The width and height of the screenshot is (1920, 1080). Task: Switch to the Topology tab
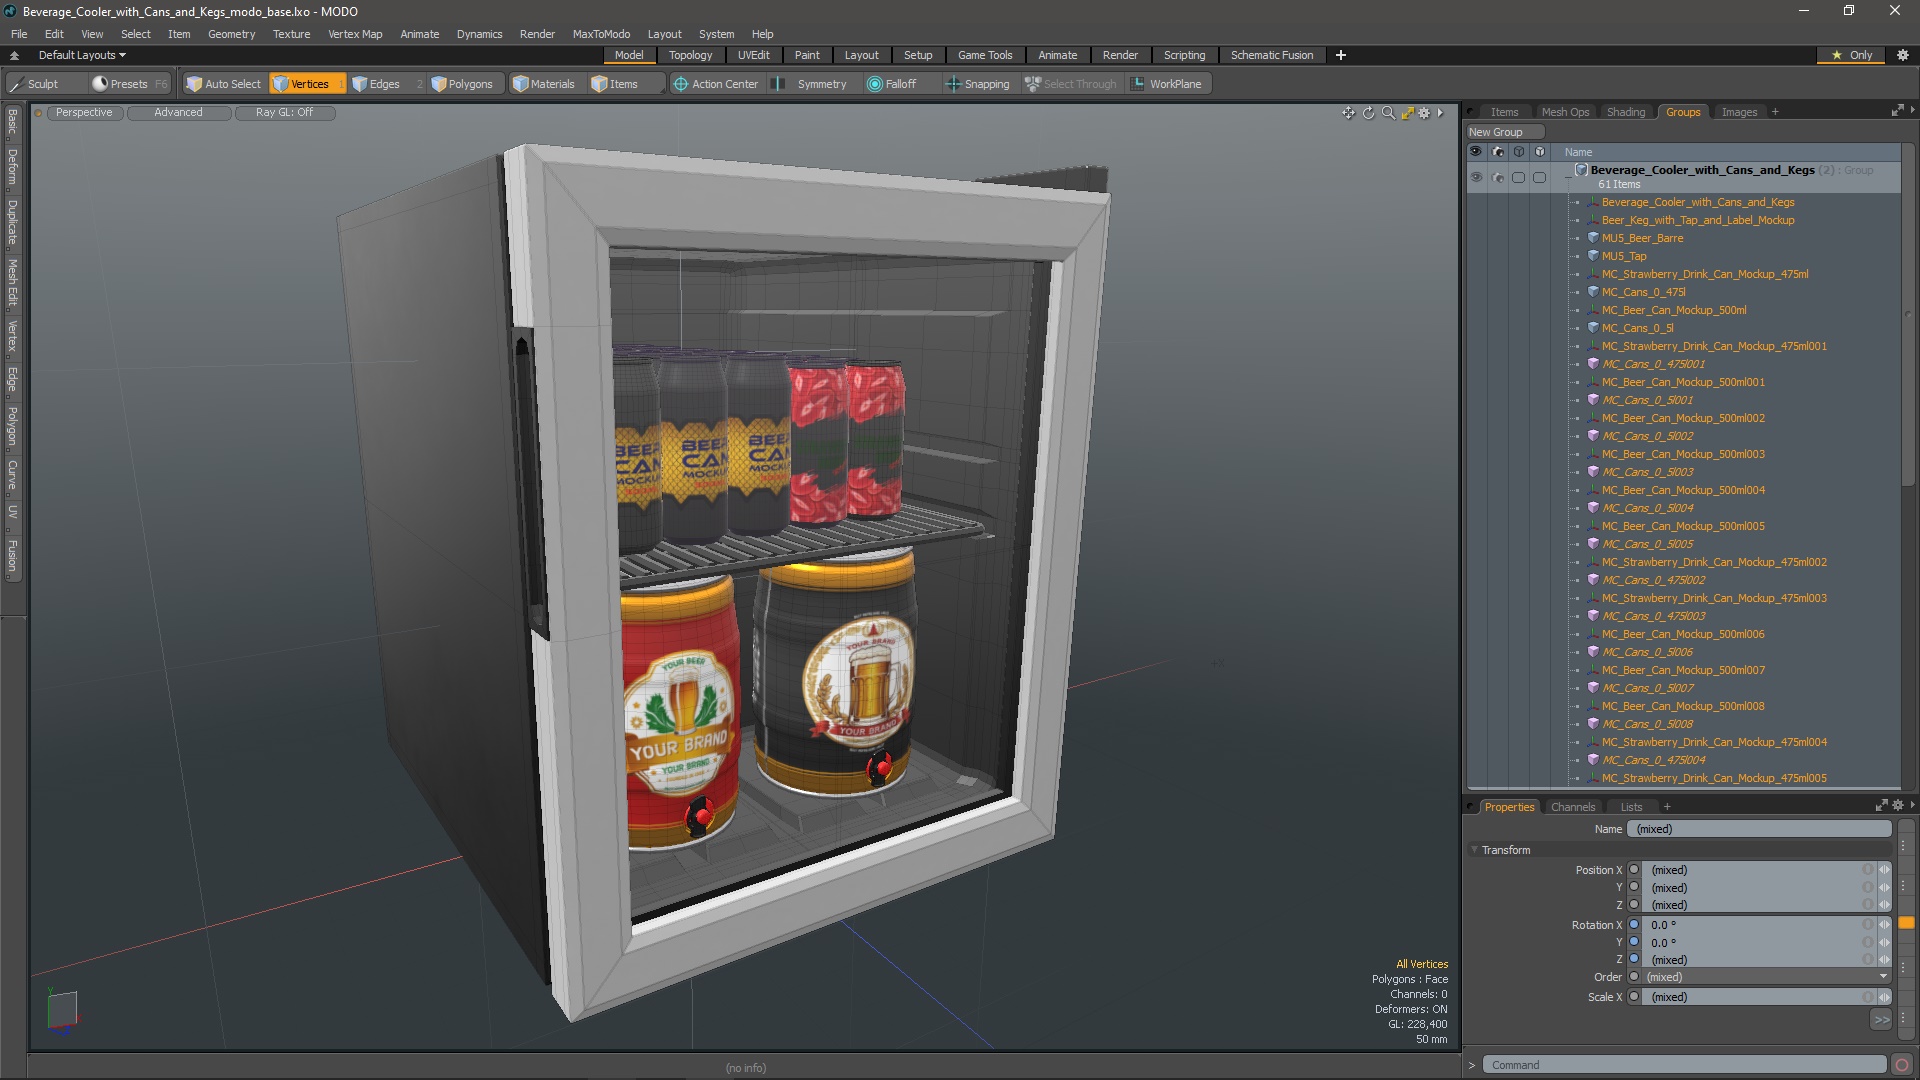tap(690, 54)
